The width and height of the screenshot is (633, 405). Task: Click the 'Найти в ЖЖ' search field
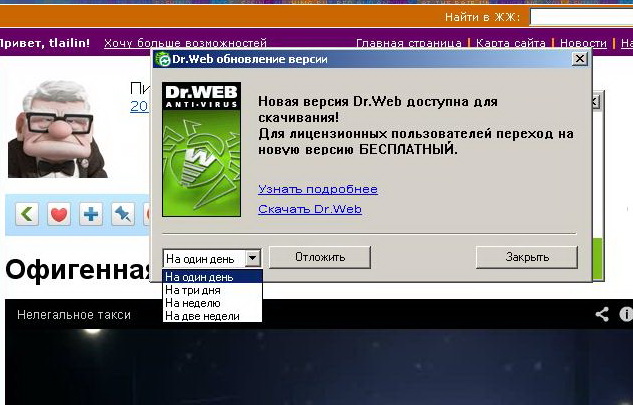(x=581, y=17)
